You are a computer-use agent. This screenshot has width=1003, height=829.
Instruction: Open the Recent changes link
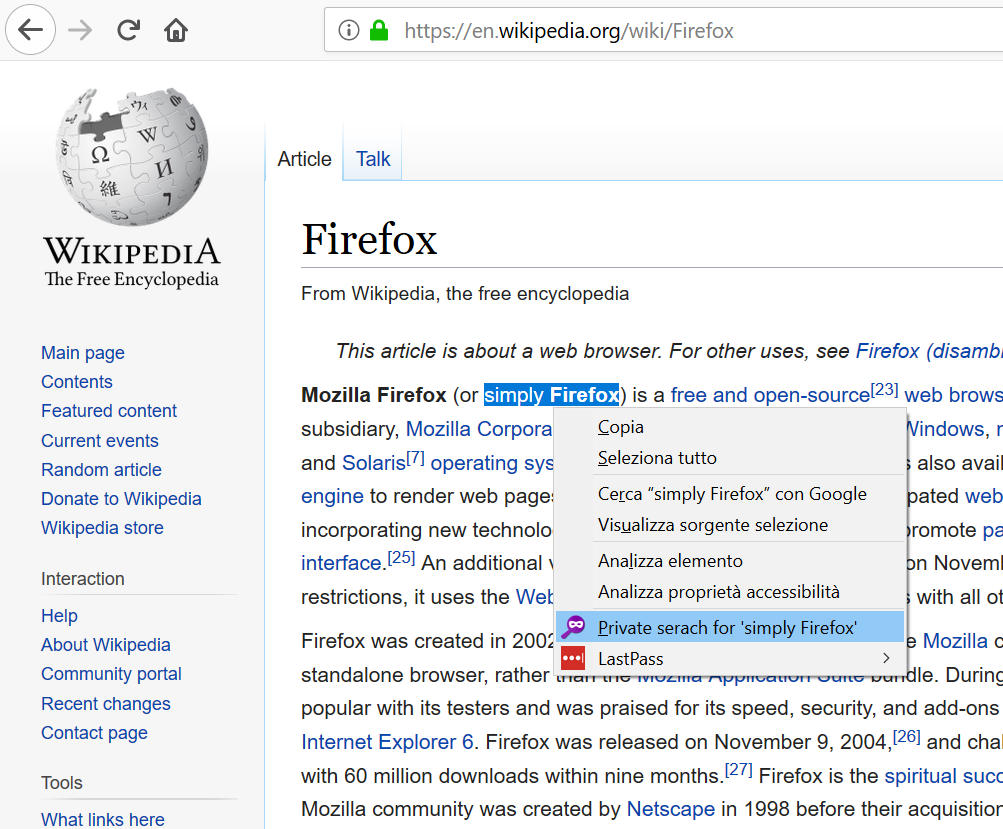pos(106,704)
